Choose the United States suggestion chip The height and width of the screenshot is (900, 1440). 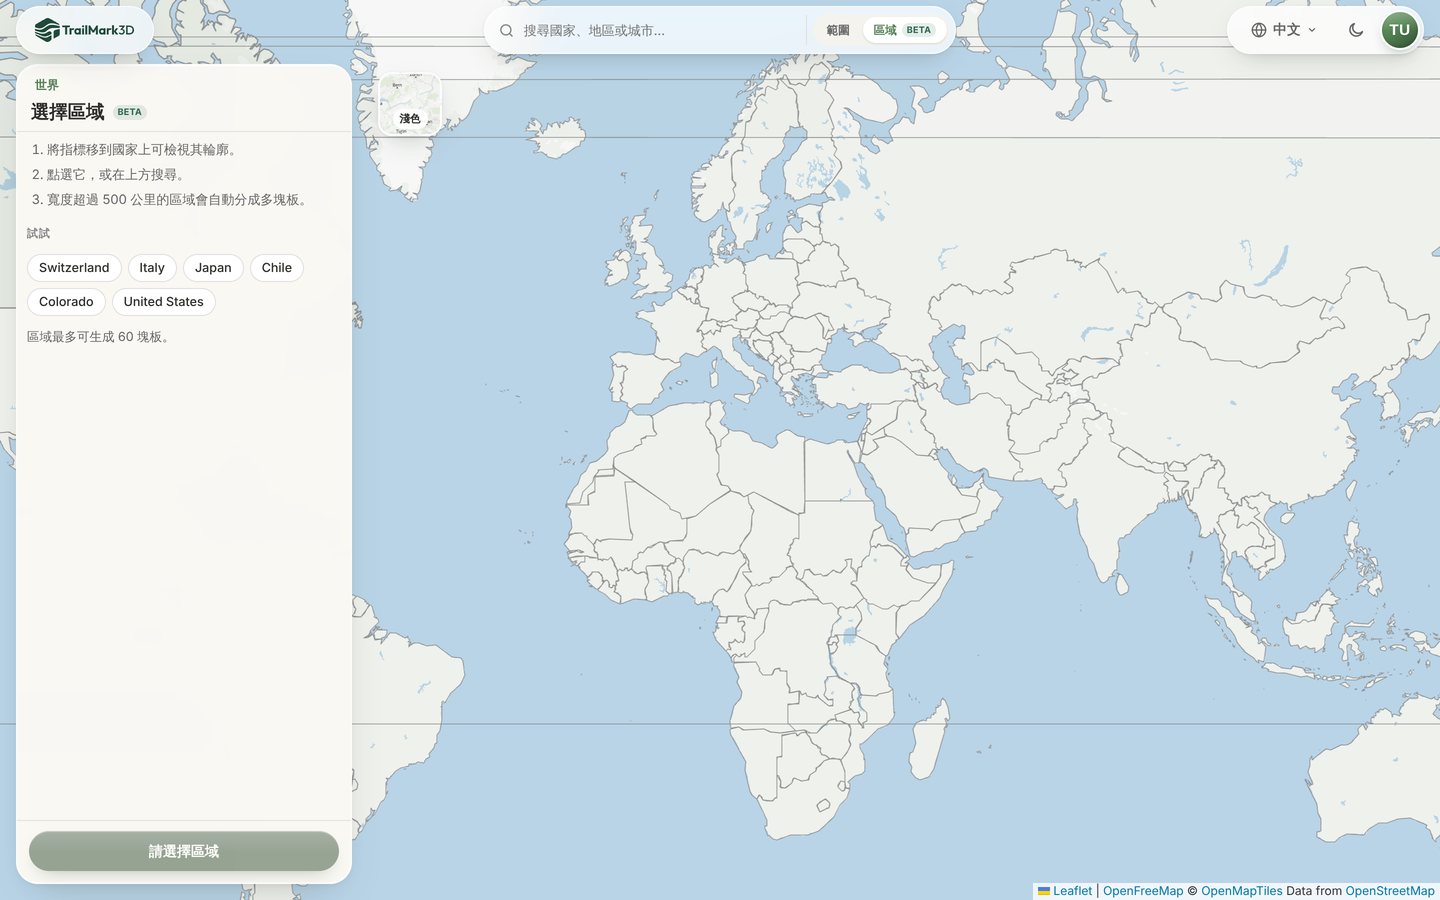coord(164,302)
